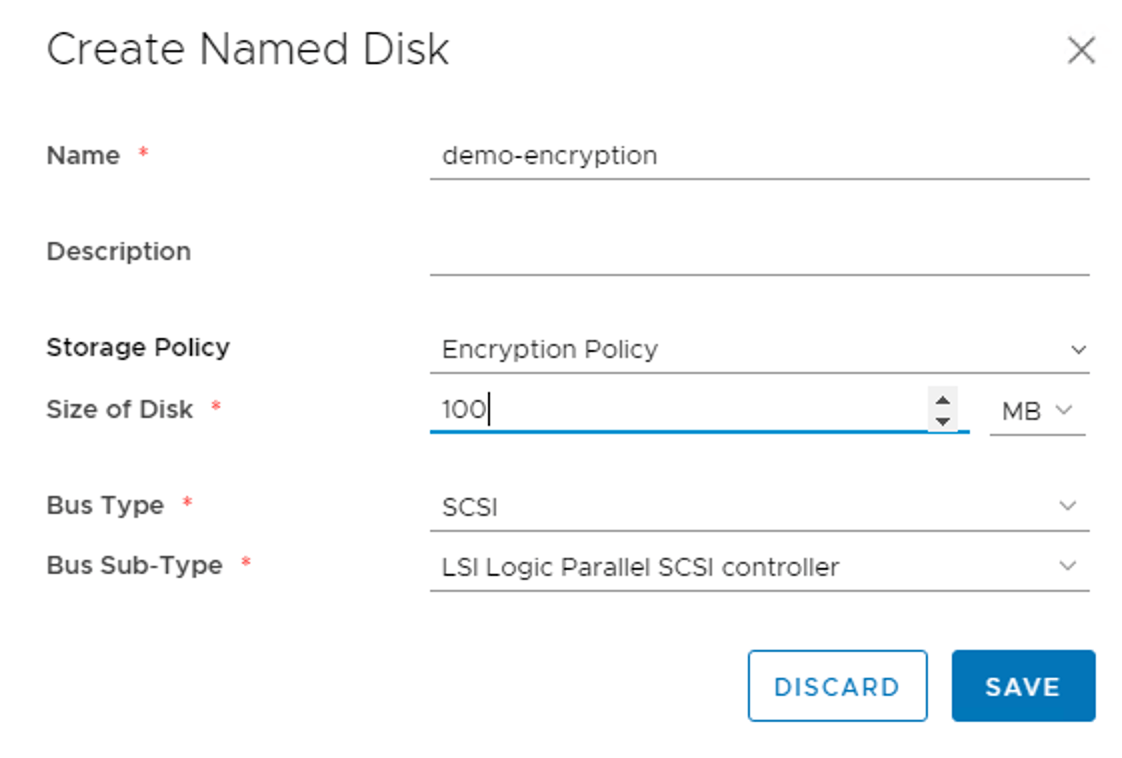Click the Size of Disk value field
1122x758 pixels.
click(680, 410)
